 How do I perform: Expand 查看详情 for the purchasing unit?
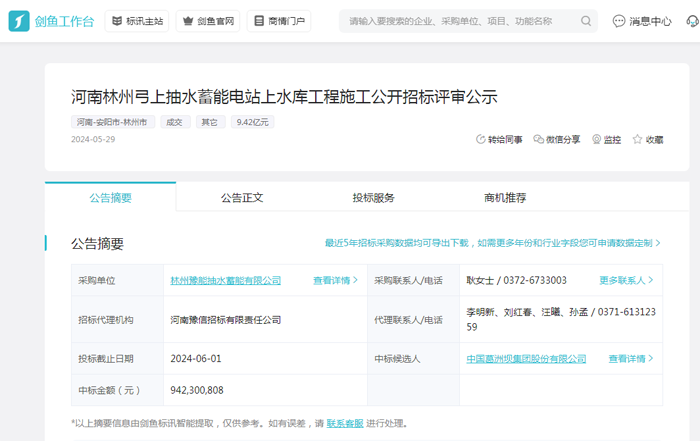pyautogui.click(x=335, y=281)
